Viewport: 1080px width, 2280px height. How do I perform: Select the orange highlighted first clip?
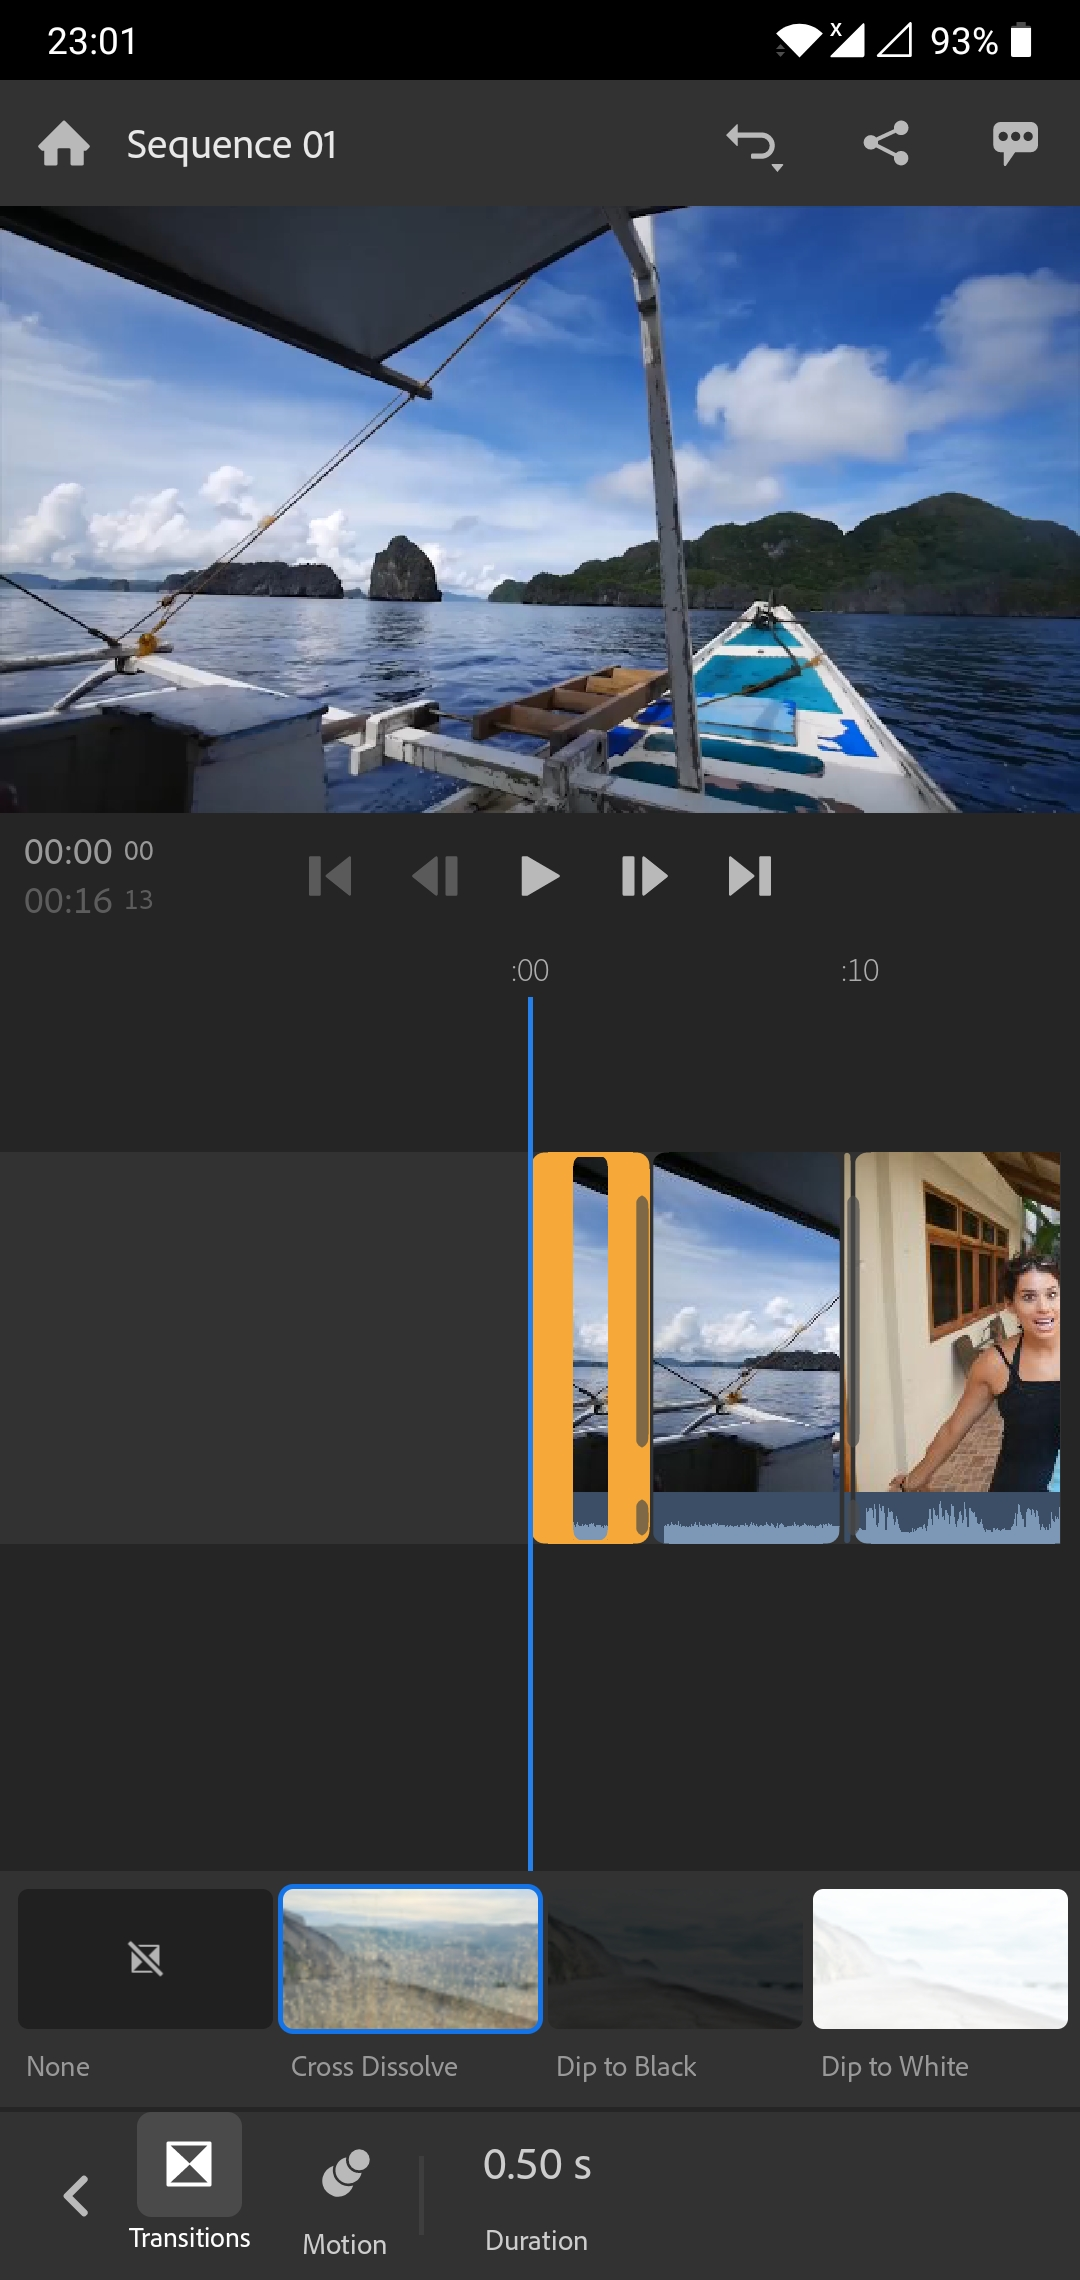click(x=590, y=1346)
